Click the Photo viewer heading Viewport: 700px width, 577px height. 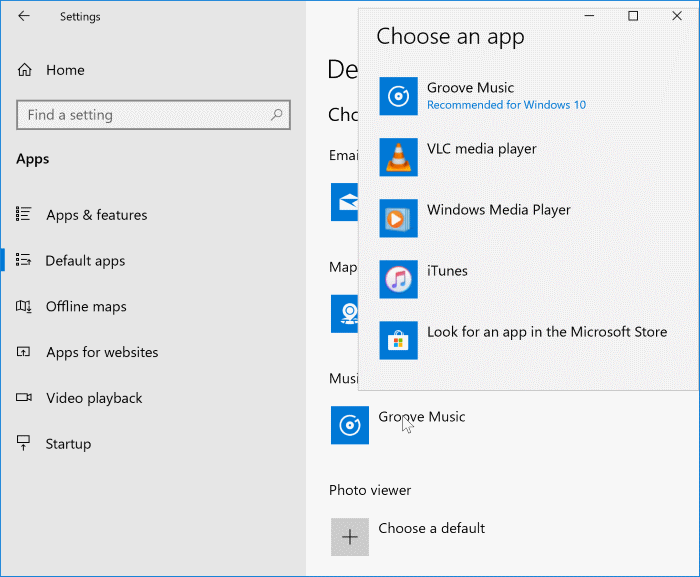(370, 490)
